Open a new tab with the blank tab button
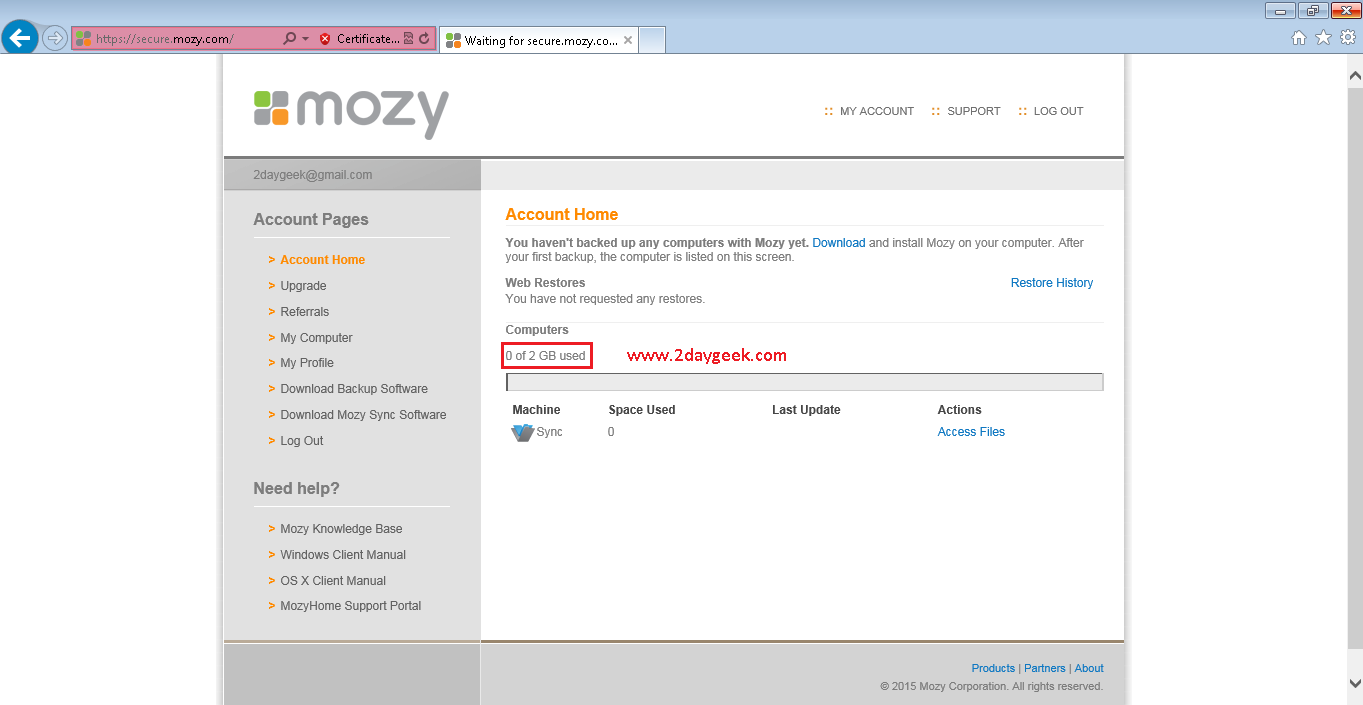The image size is (1363, 705). 652,41
